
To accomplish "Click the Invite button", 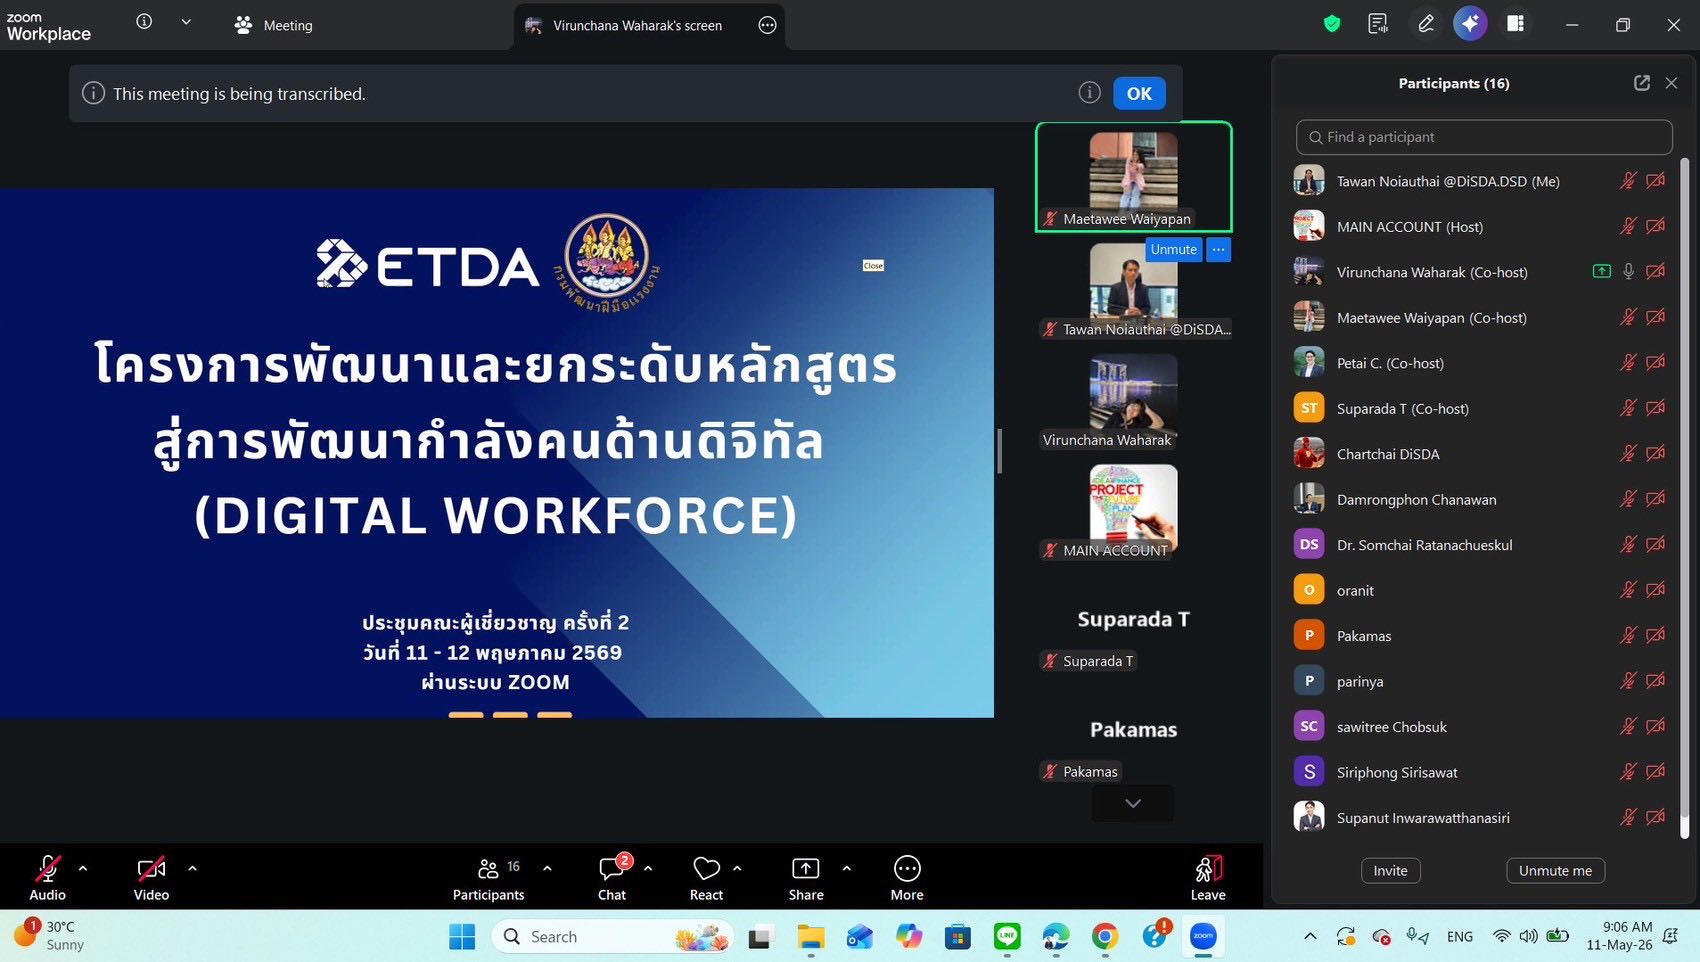I will (x=1390, y=871).
